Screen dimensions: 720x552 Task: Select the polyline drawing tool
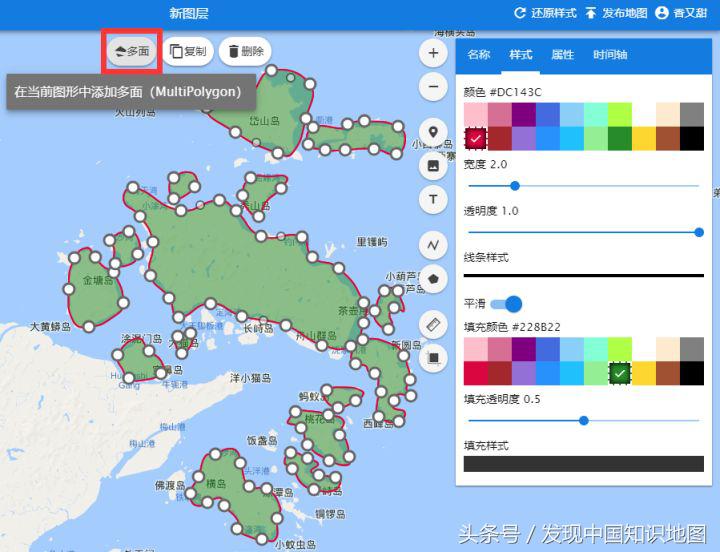(x=433, y=245)
